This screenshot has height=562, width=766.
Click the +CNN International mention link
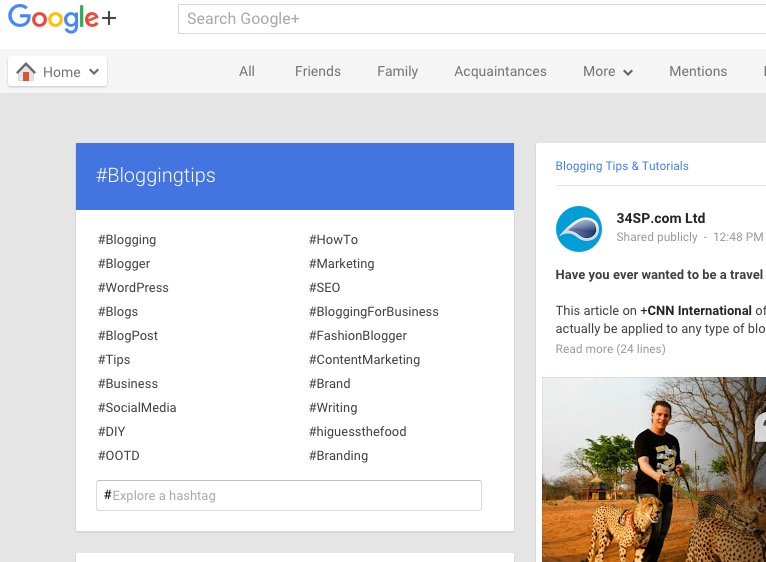coord(696,311)
